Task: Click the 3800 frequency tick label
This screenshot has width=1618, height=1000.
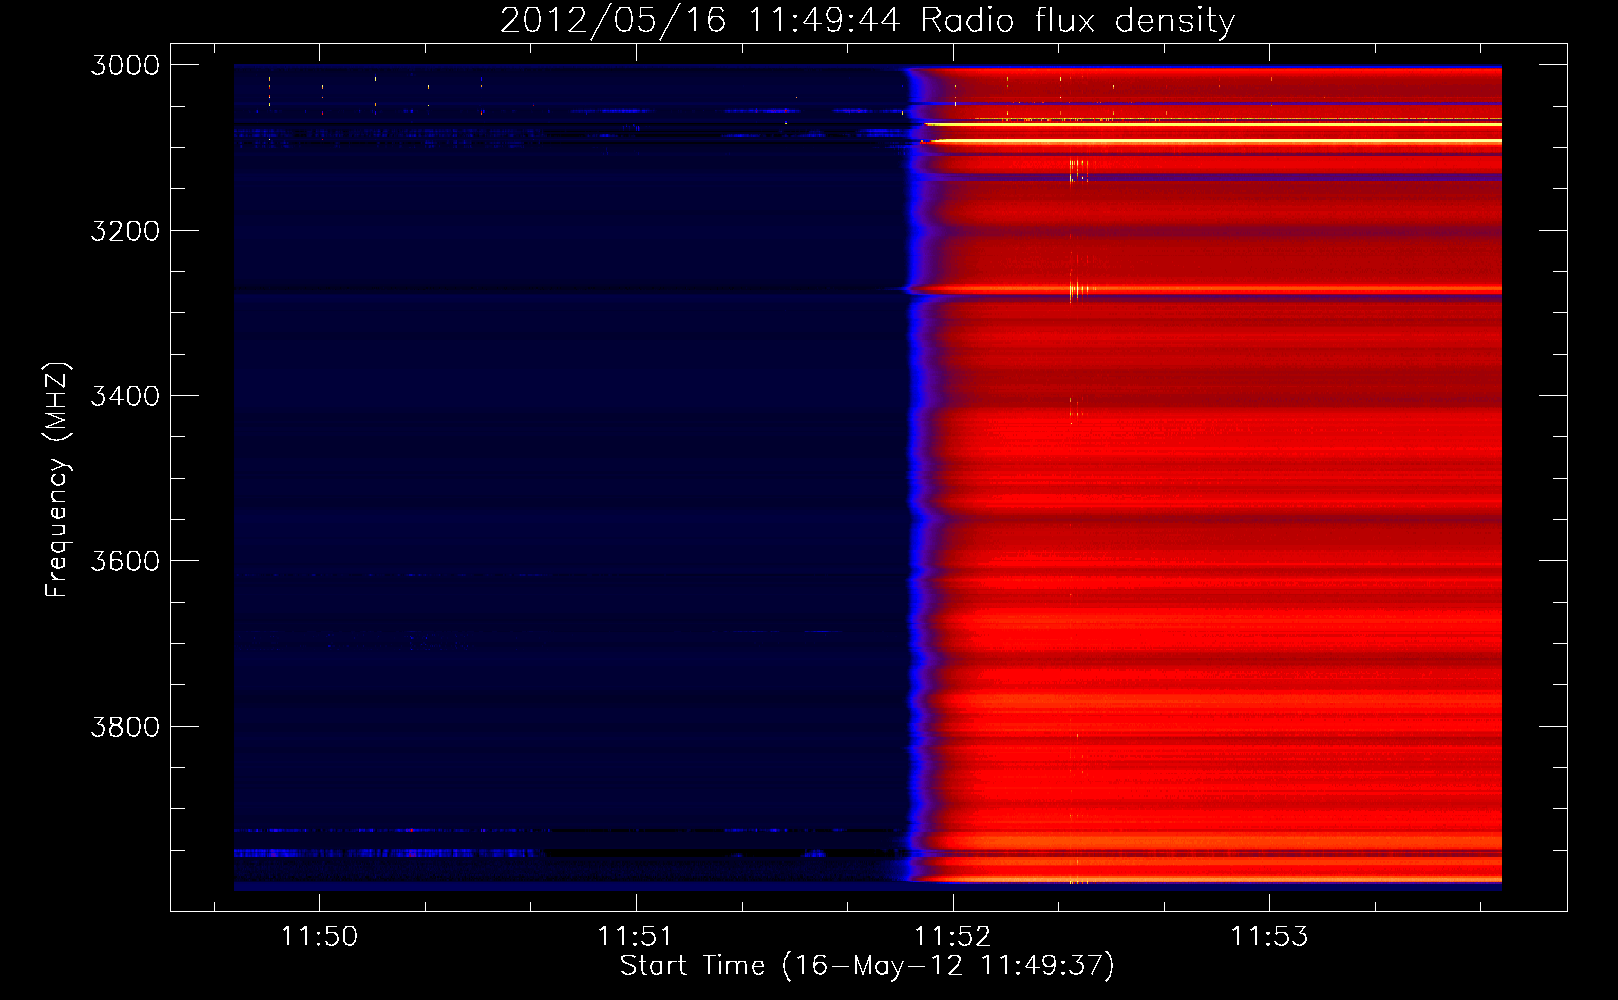Action: 124,726
